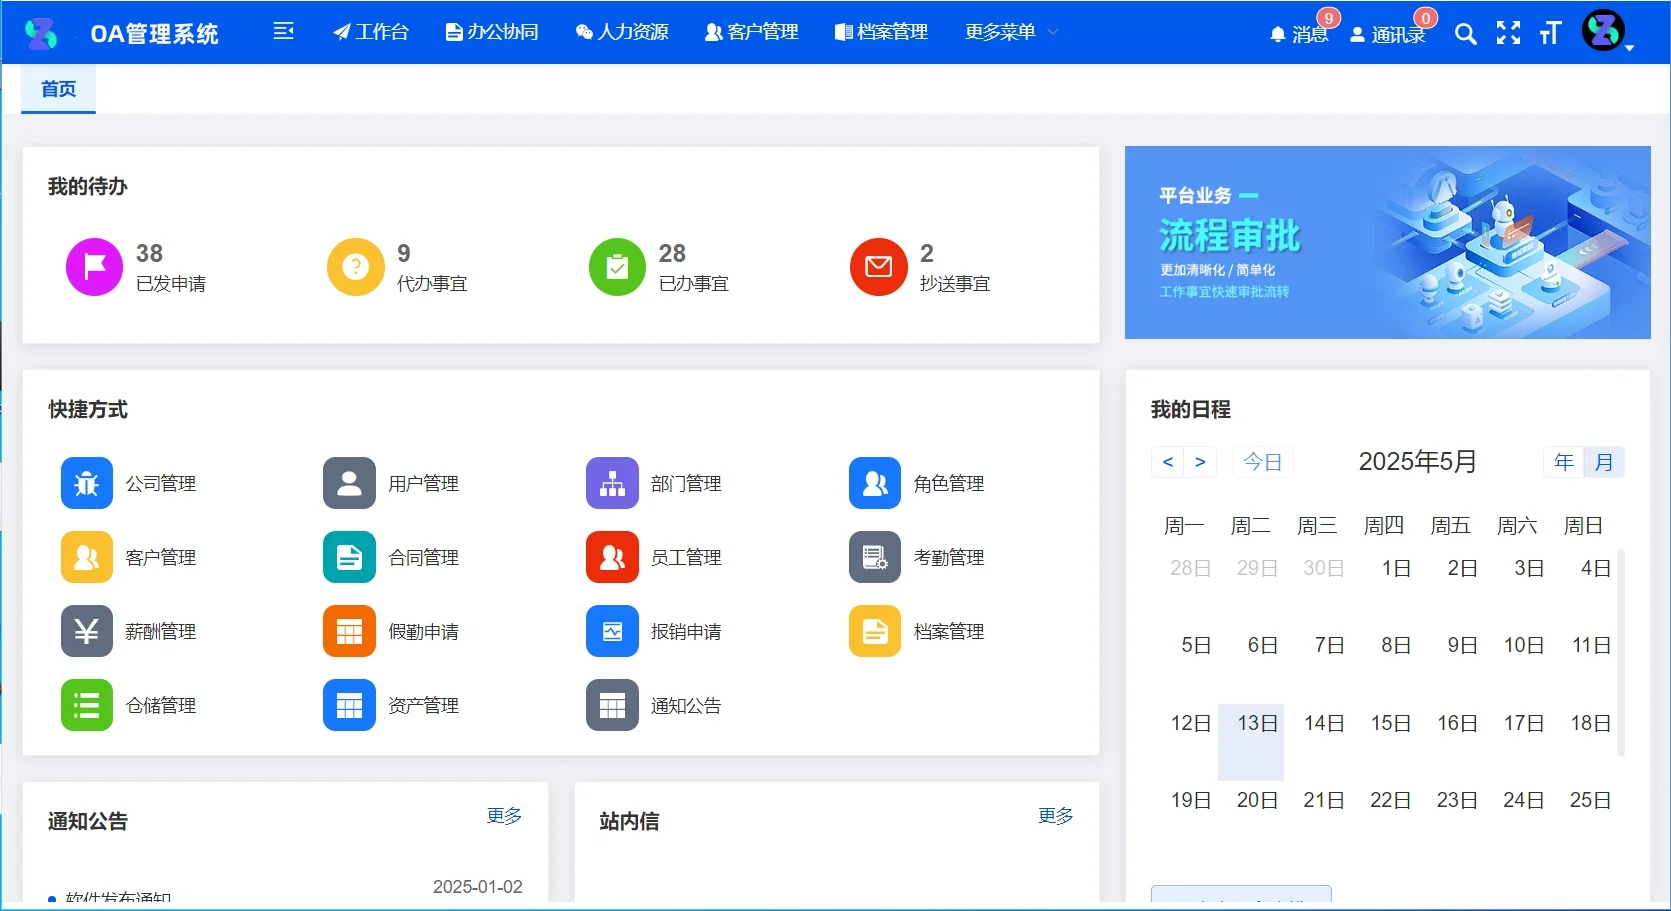Open 消息 notifications with badge 9
Image resolution: width=1671 pixels, height=911 pixels.
point(1300,34)
